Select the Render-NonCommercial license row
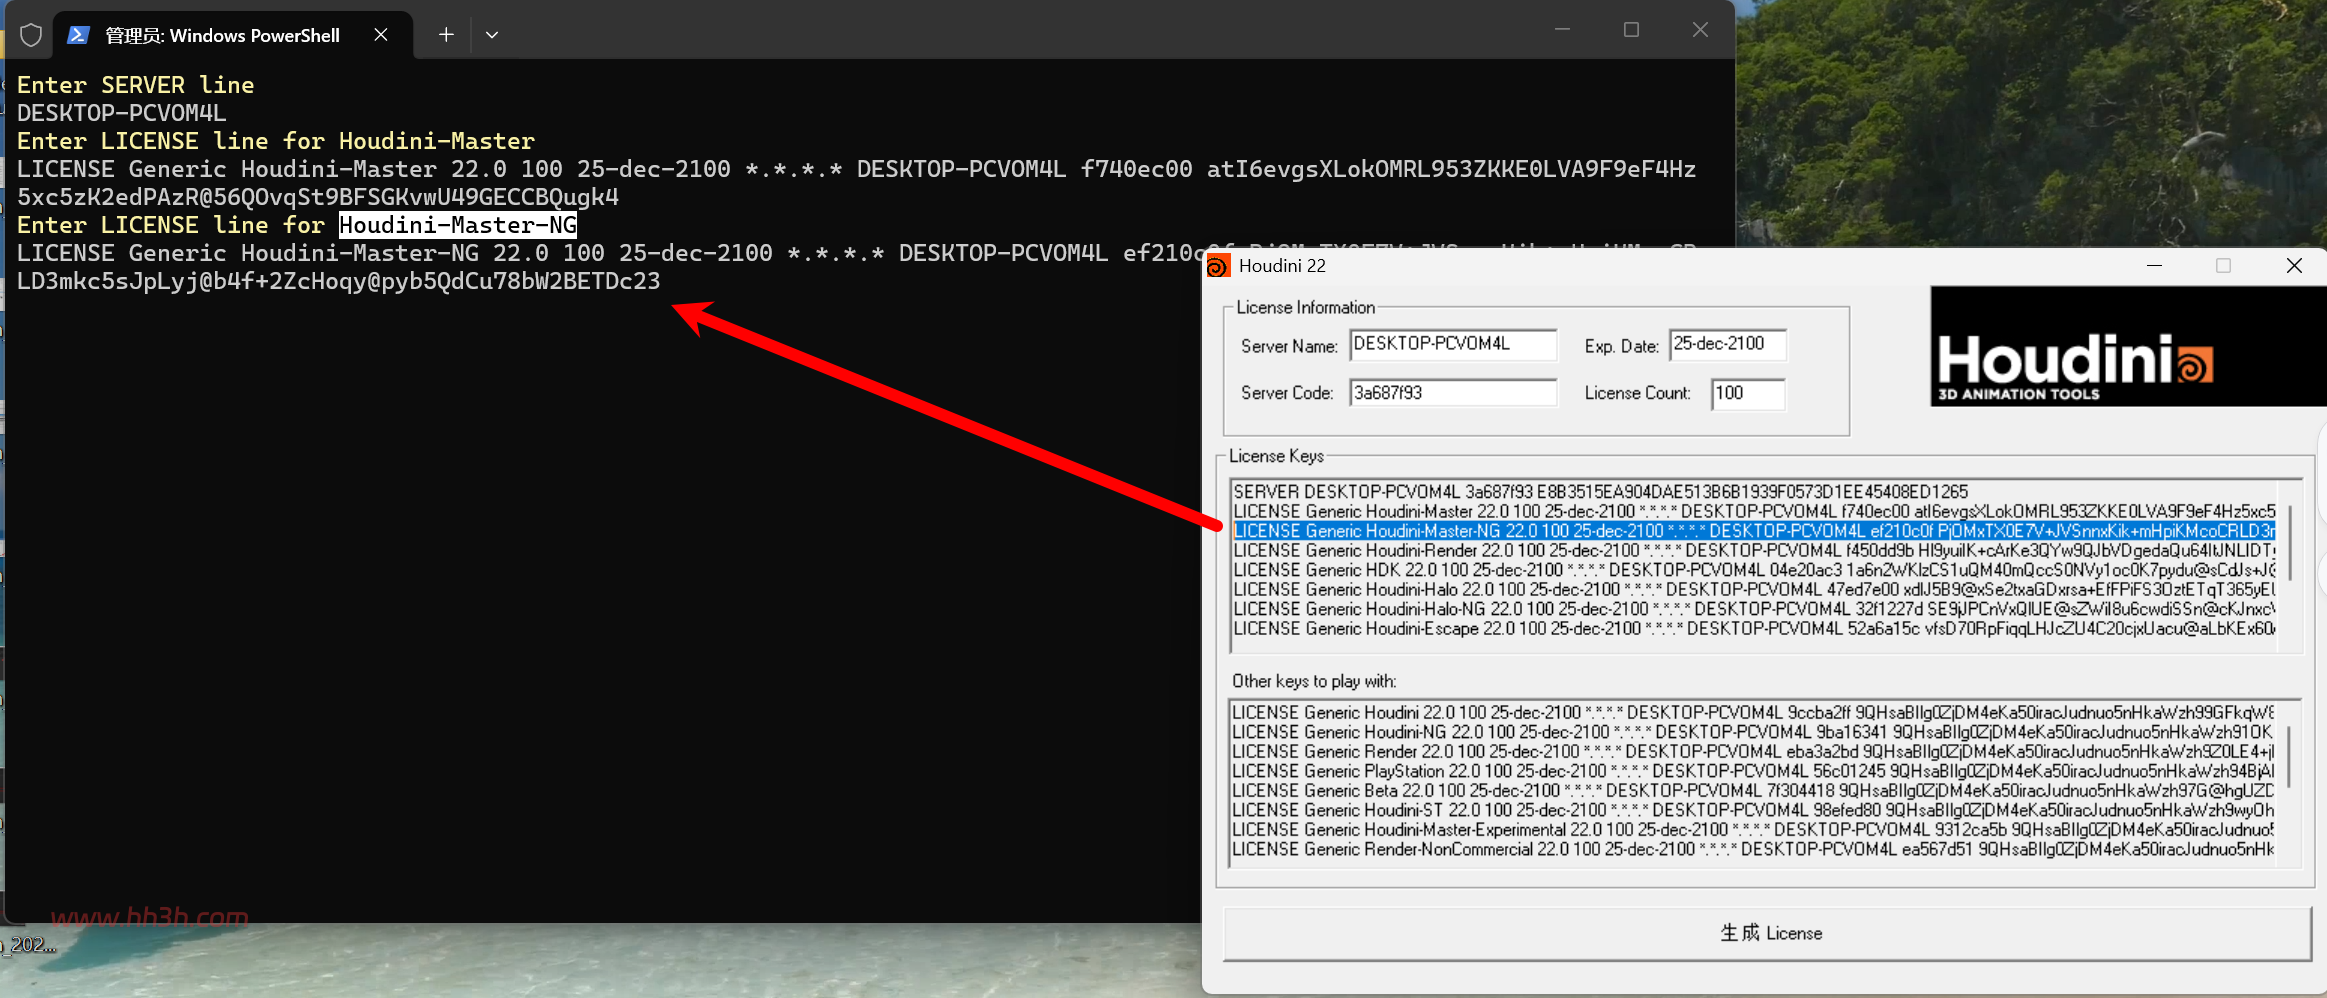 (x=1753, y=849)
